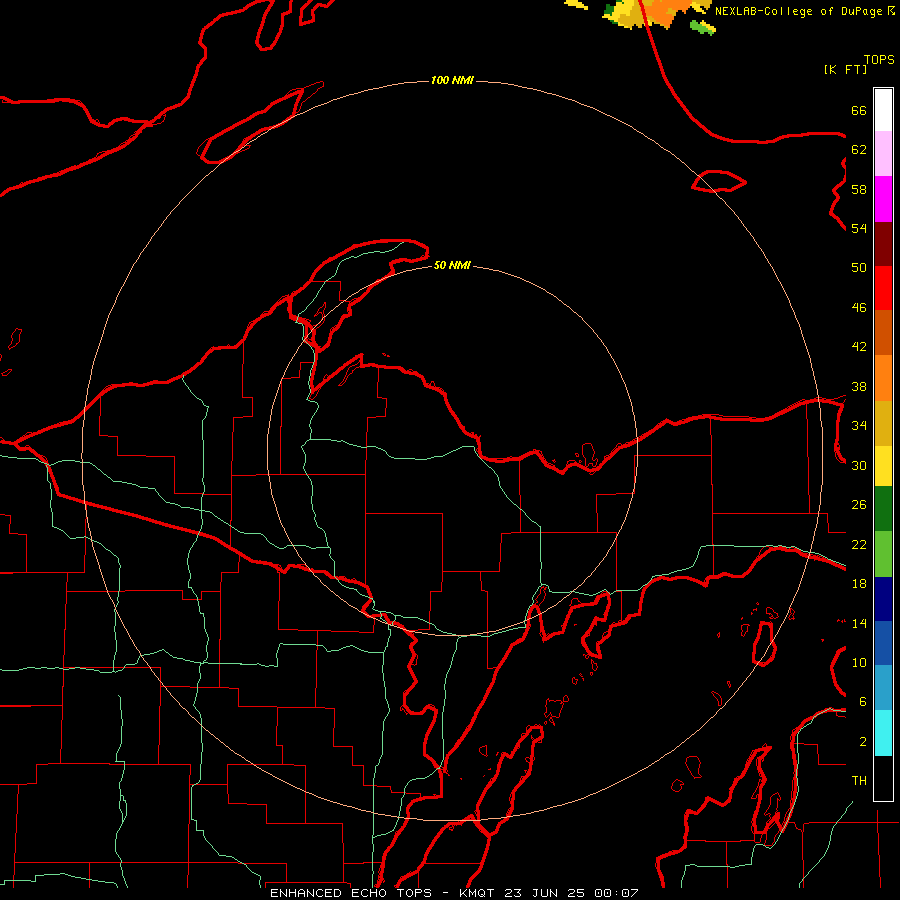Click the '38' legend value
This screenshot has width=900, height=900.
859,386
